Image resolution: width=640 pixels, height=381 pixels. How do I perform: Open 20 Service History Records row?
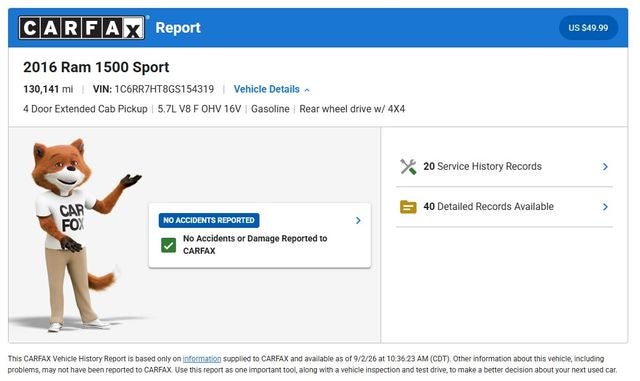[x=504, y=167]
